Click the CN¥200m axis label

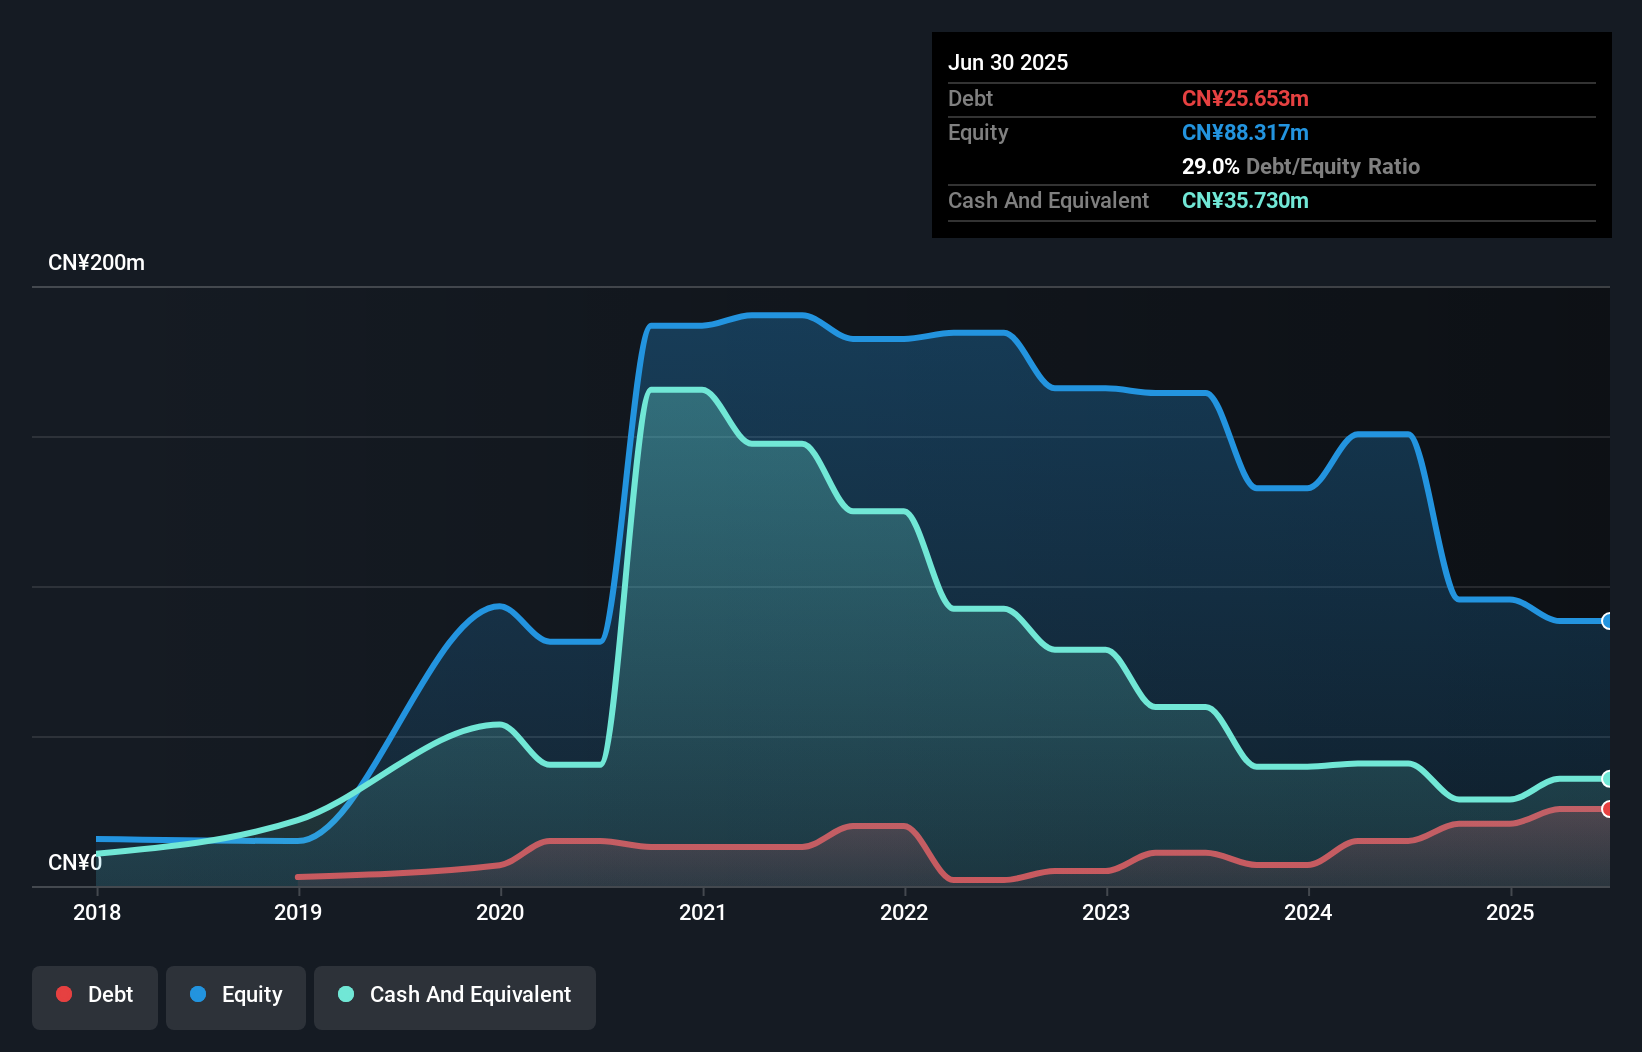click(x=97, y=262)
